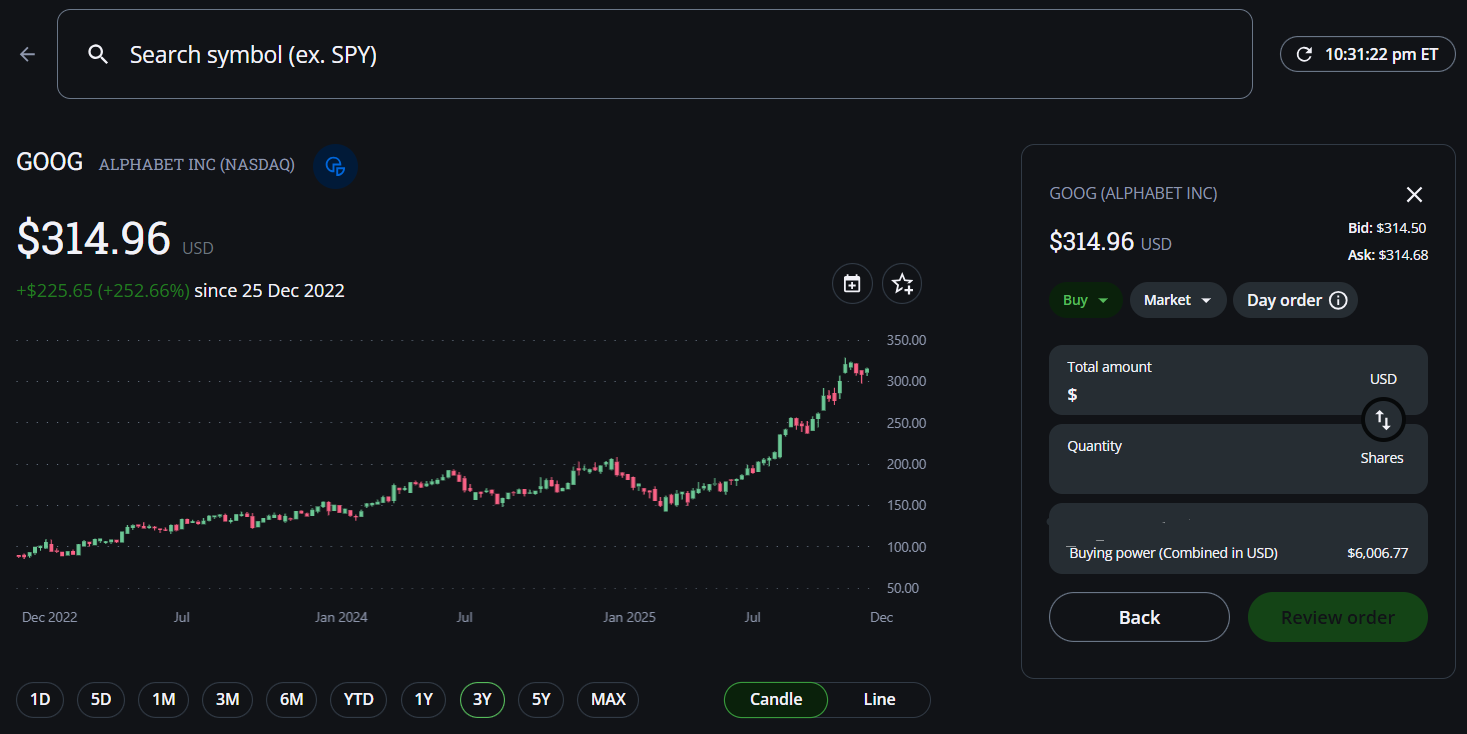This screenshot has width=1467, height=734.
Task: Switch to the 1Y timeframe
Action: coord(423,699)
